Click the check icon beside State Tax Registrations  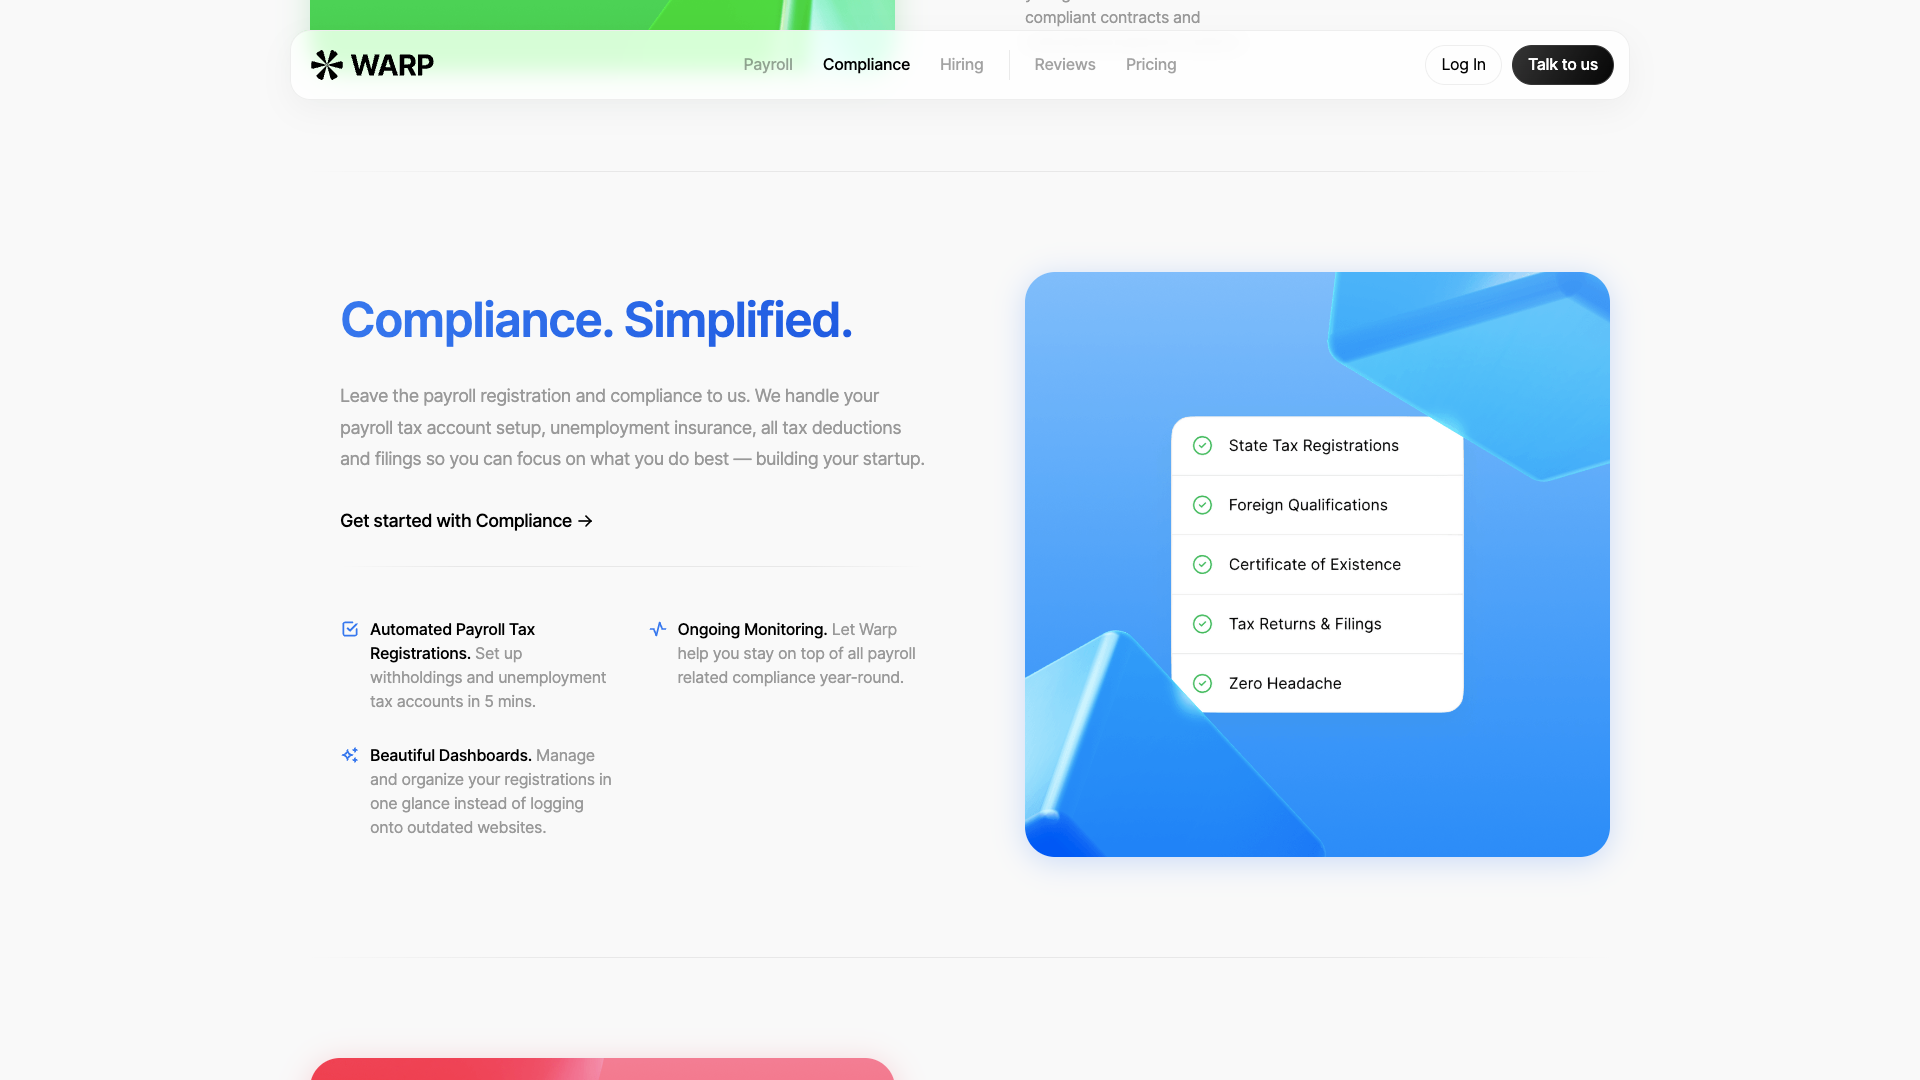click(x=1202, y=446)
